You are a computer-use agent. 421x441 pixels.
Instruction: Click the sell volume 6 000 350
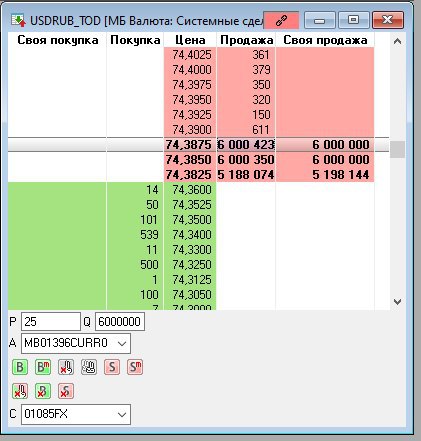tap(246, 160)
